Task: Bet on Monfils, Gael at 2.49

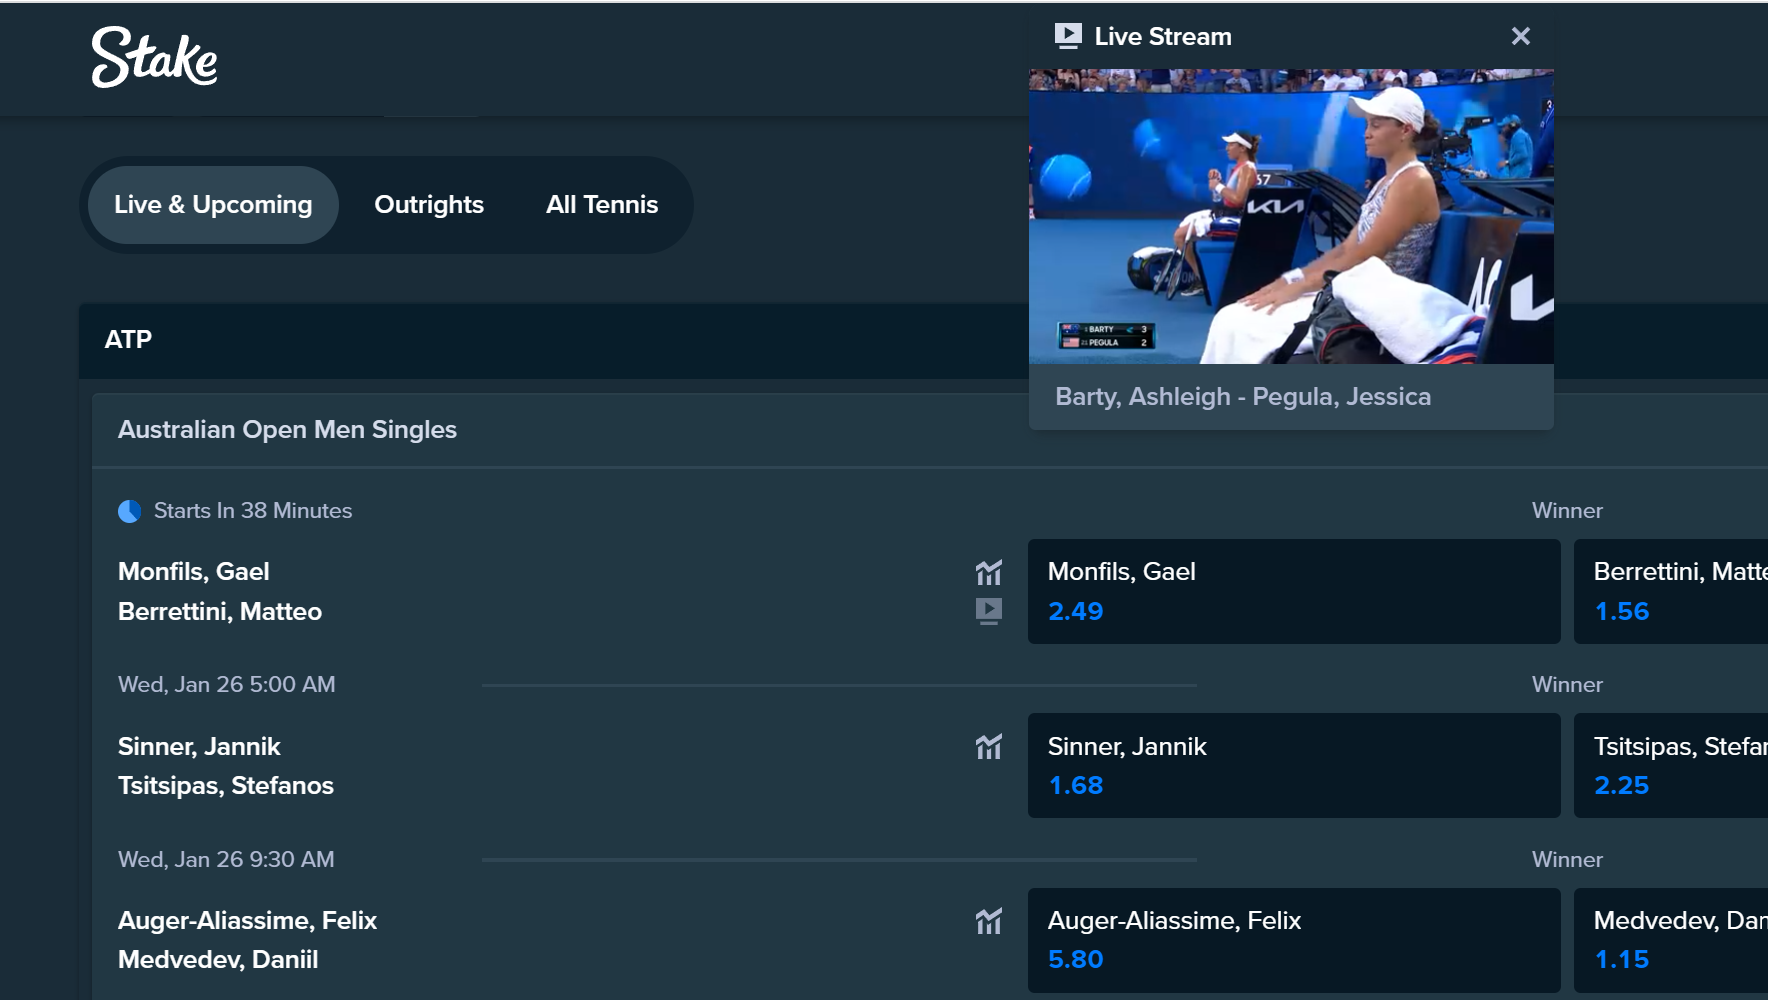Action: [1294, 591]
